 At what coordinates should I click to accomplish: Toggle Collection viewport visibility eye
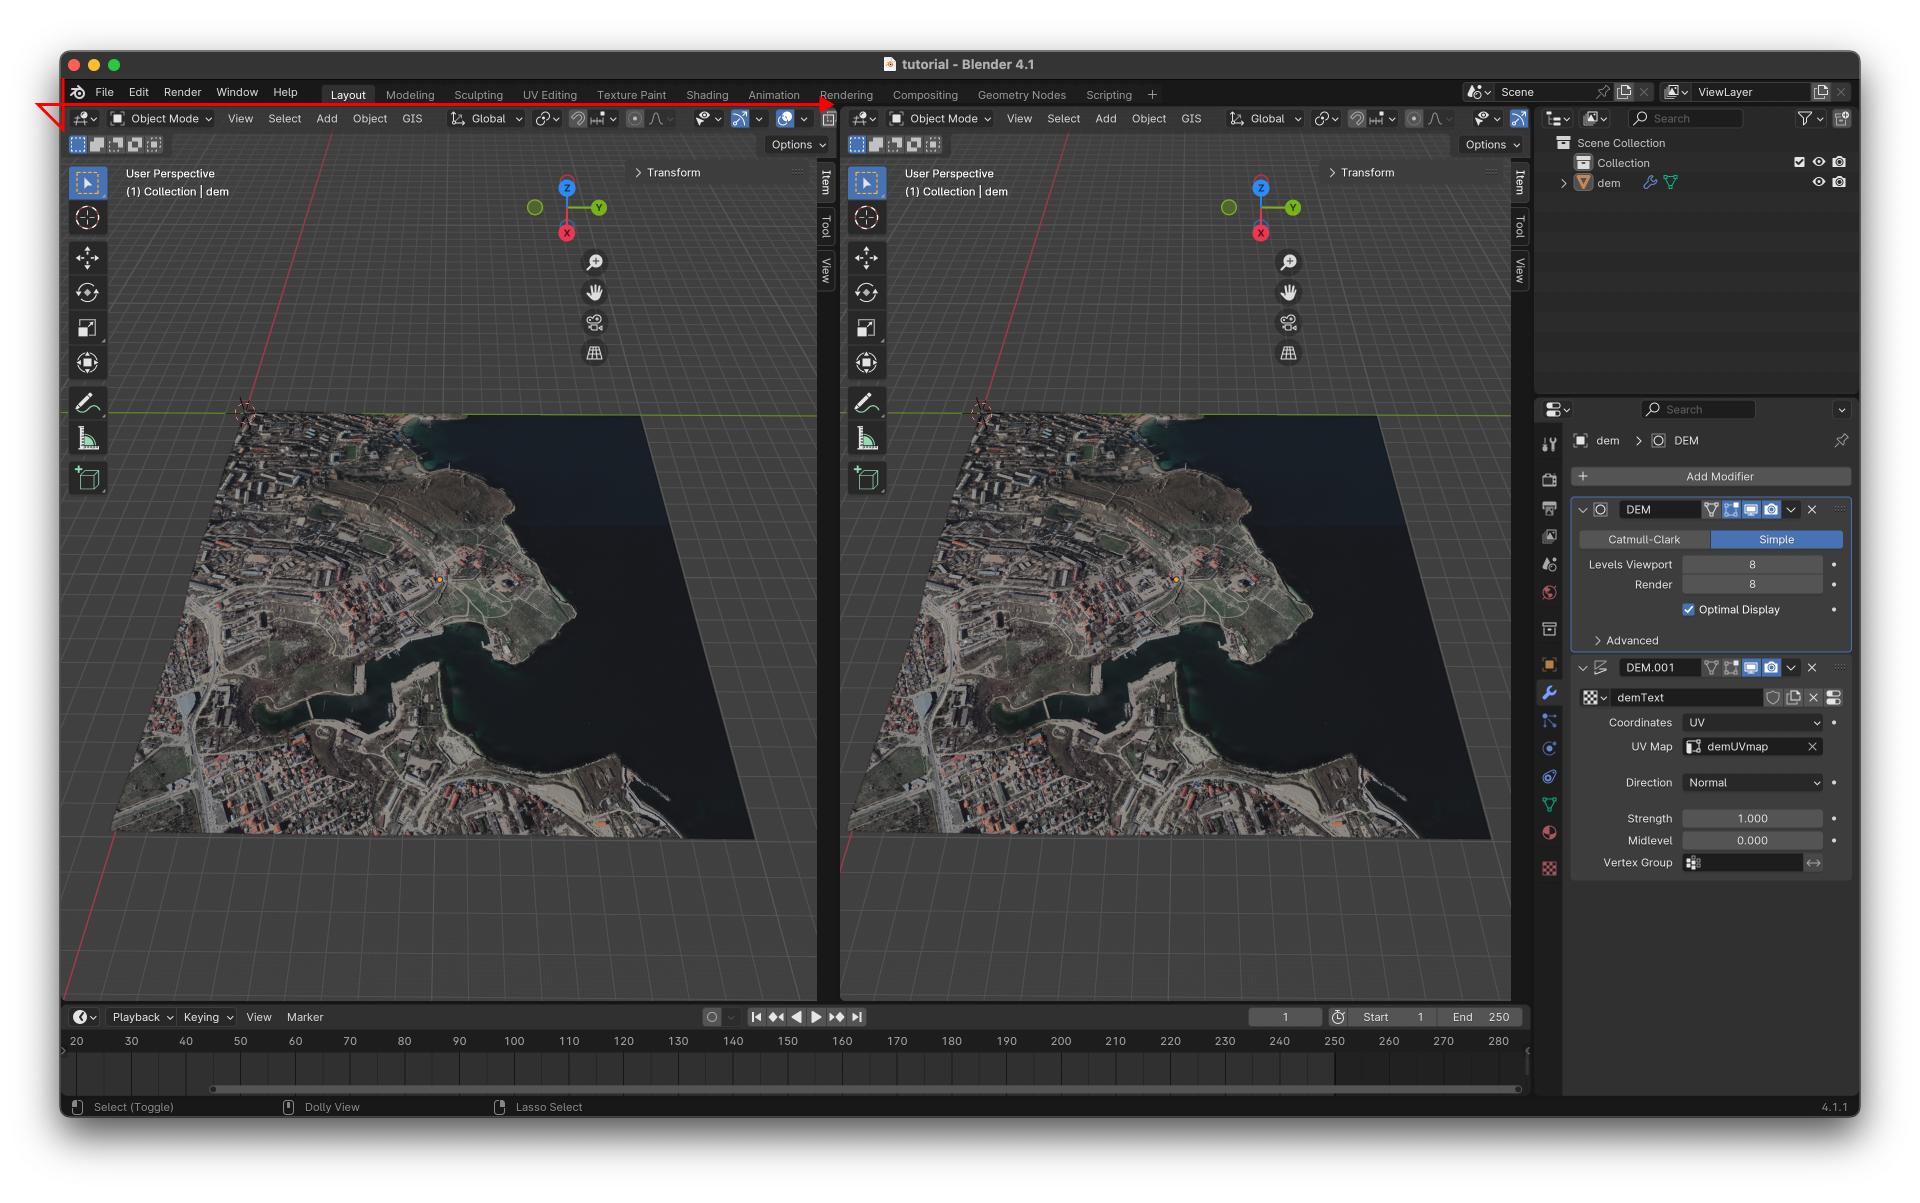click(x=1819, y=162)
